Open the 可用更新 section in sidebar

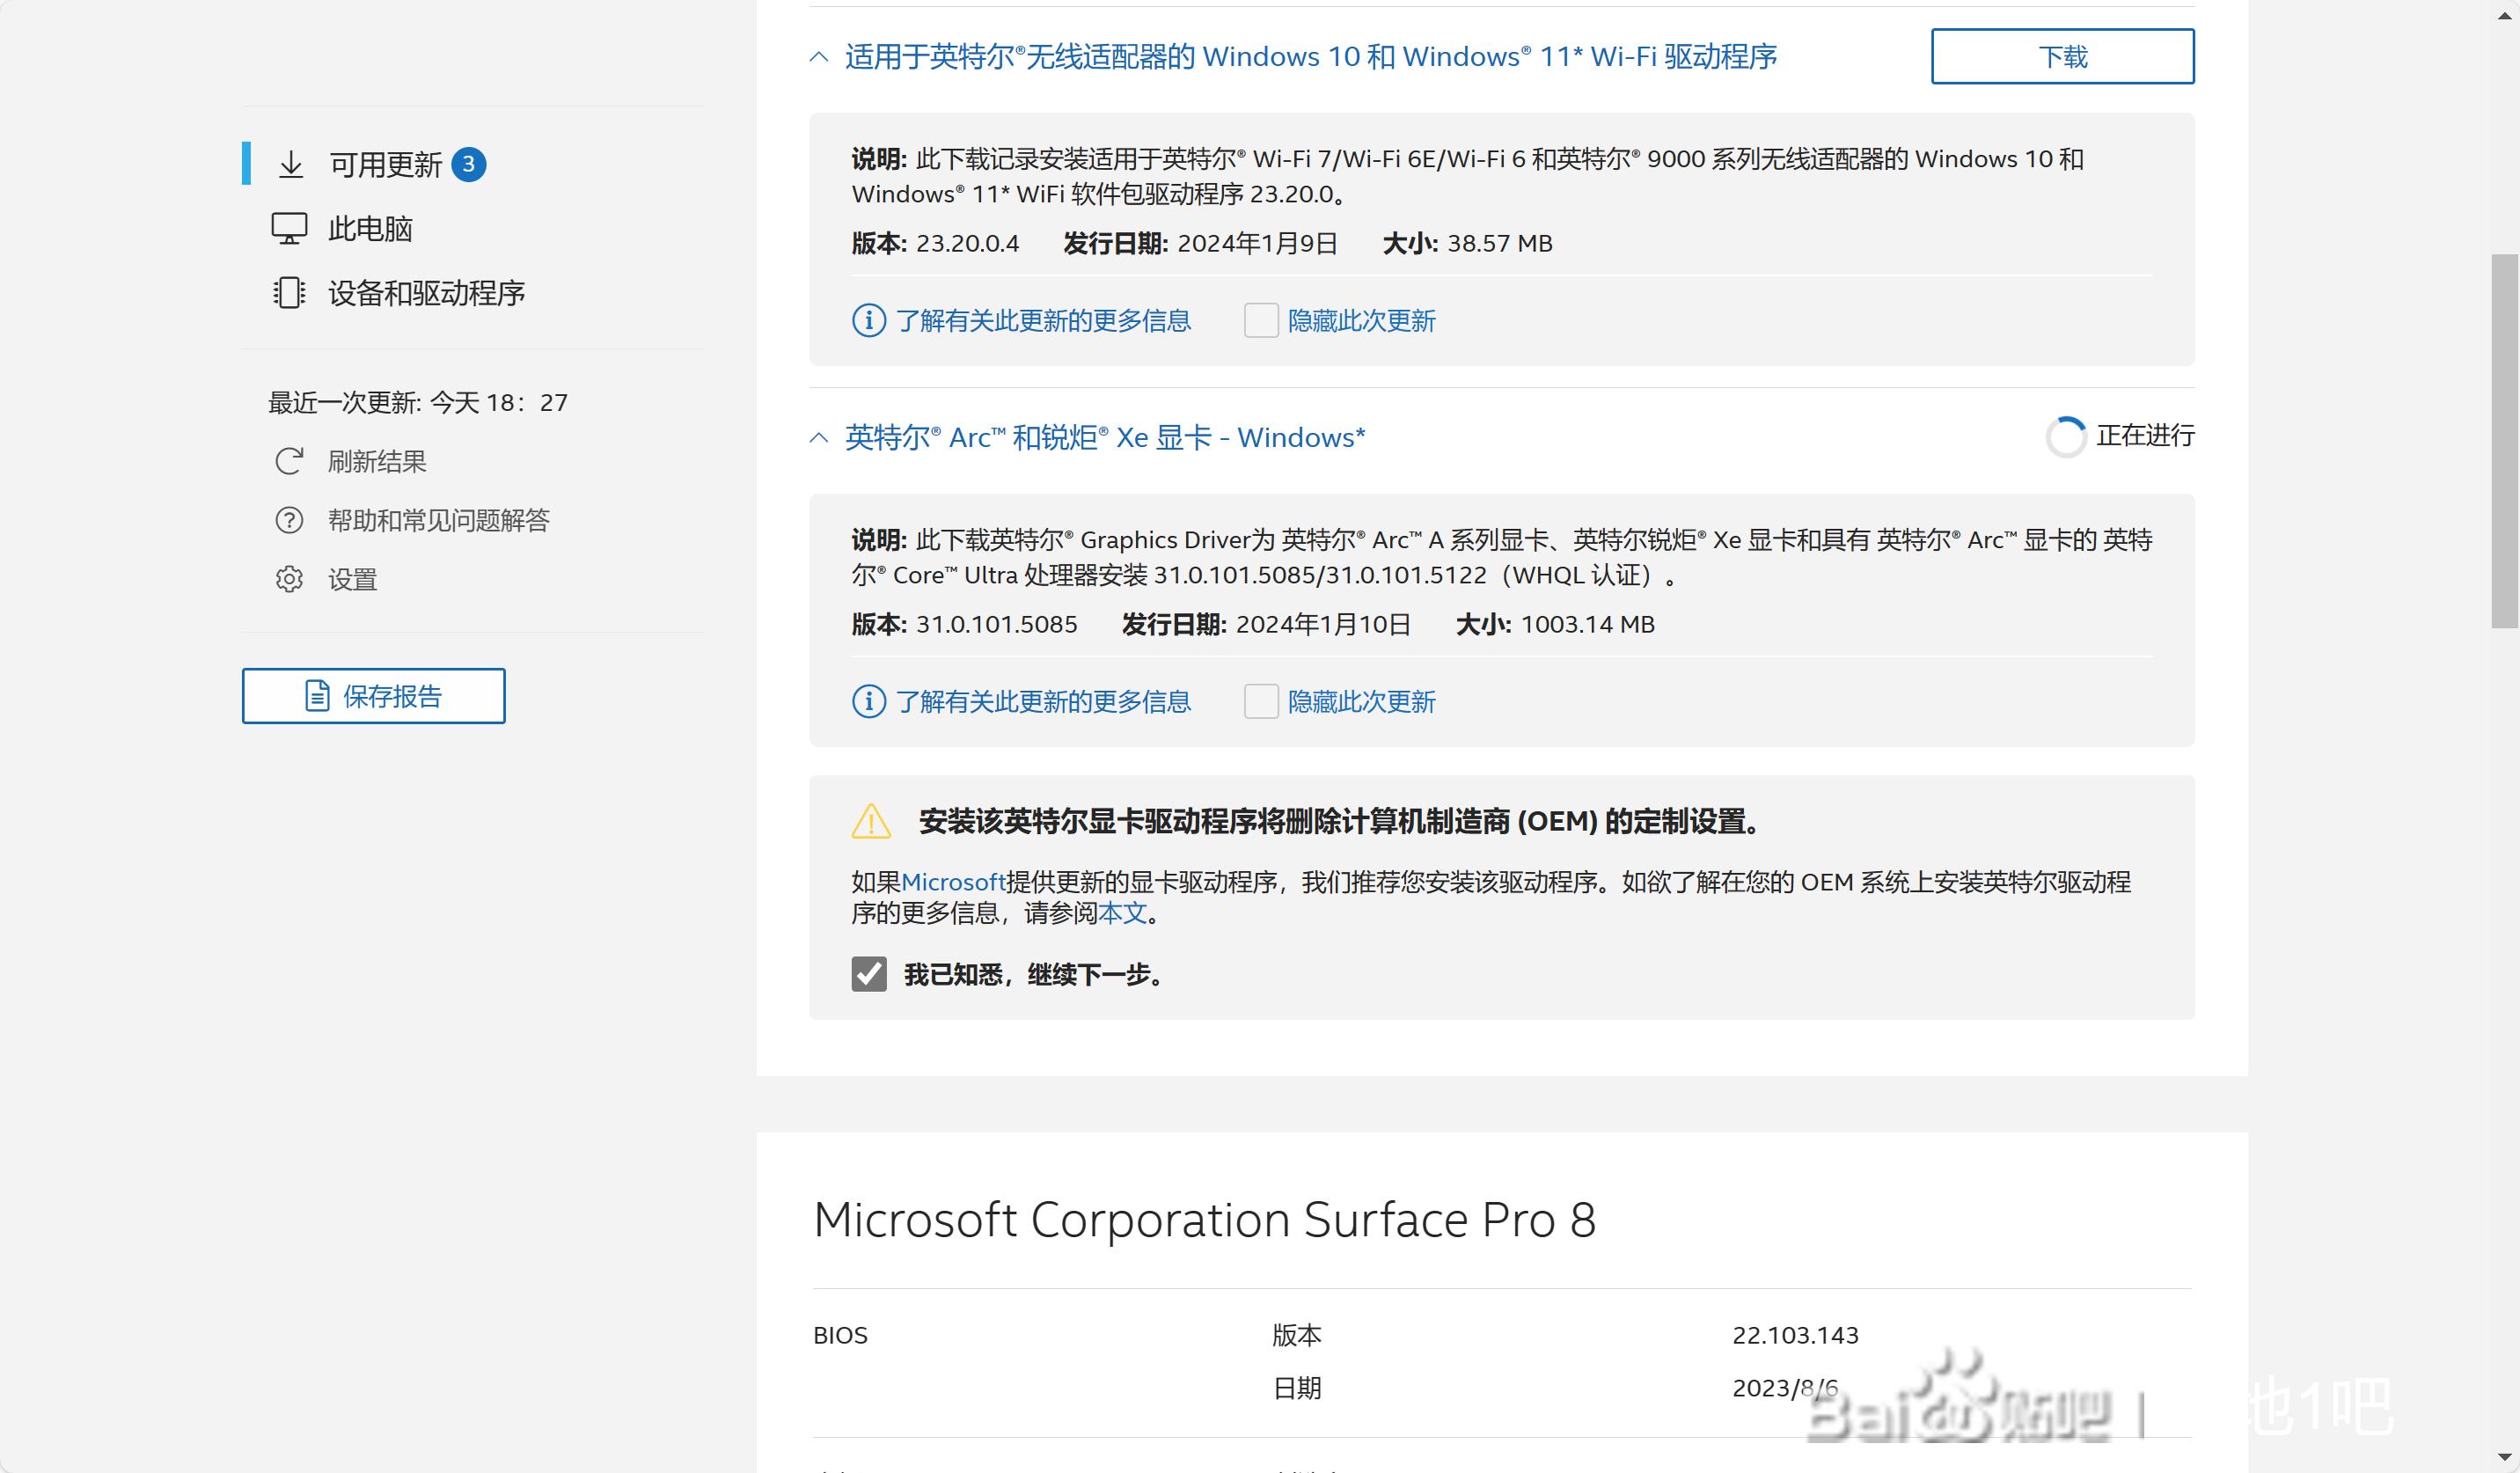tap(385, 164)
